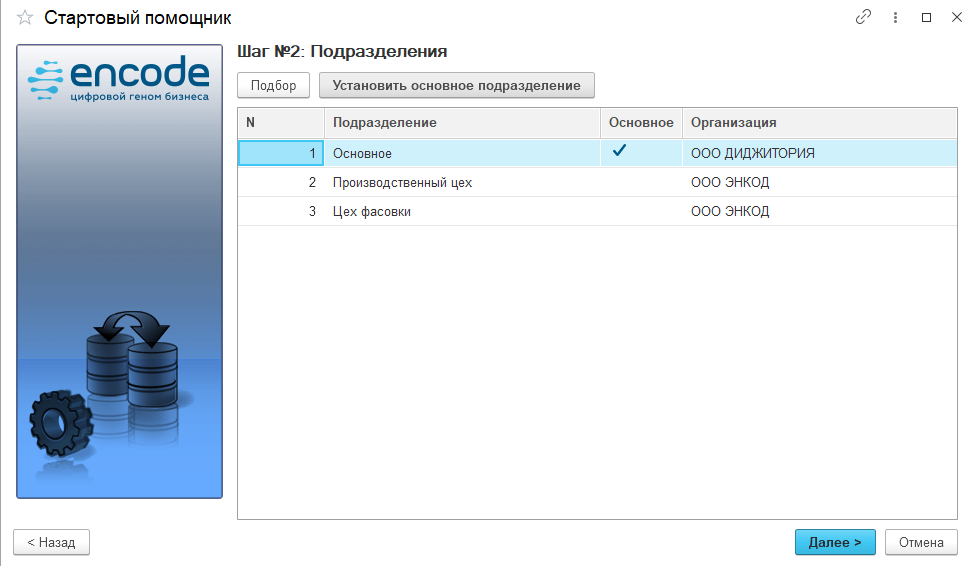The width and height of the screenshot is (974, 566).
Task: Toggle the Основное checkmark in row 1
Action: tap(620, 152)
